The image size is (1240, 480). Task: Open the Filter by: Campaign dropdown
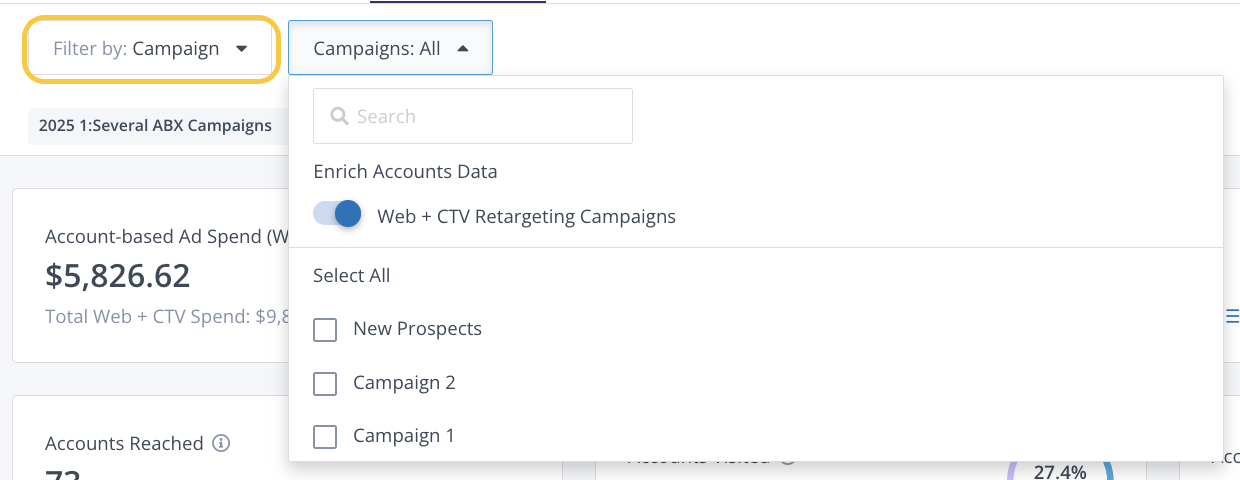coord(150,49)
